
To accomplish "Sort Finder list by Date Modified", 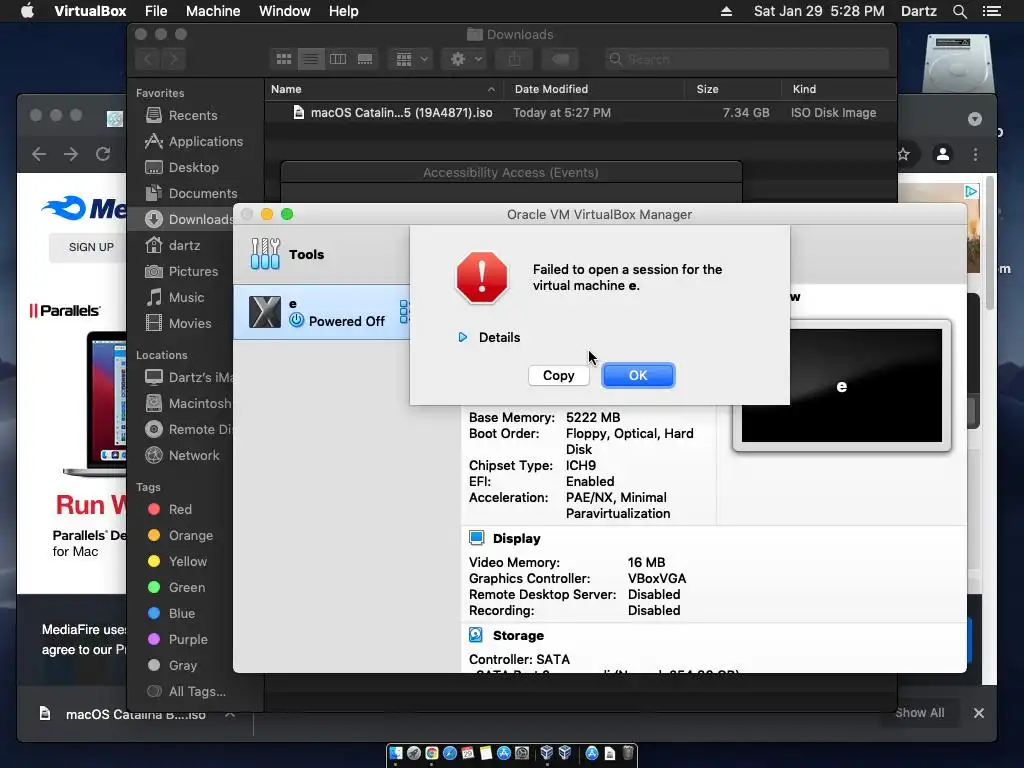I will coord(594,89).
